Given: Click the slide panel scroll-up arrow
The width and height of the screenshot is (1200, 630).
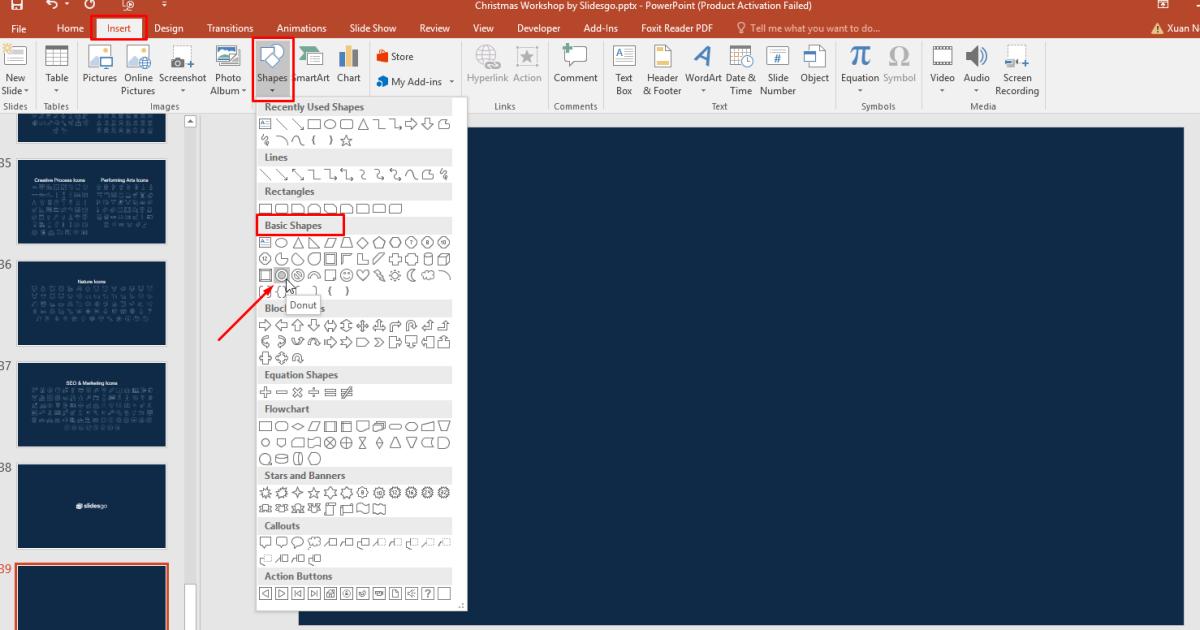Looking at the screenshot, I should click(191, 121).
